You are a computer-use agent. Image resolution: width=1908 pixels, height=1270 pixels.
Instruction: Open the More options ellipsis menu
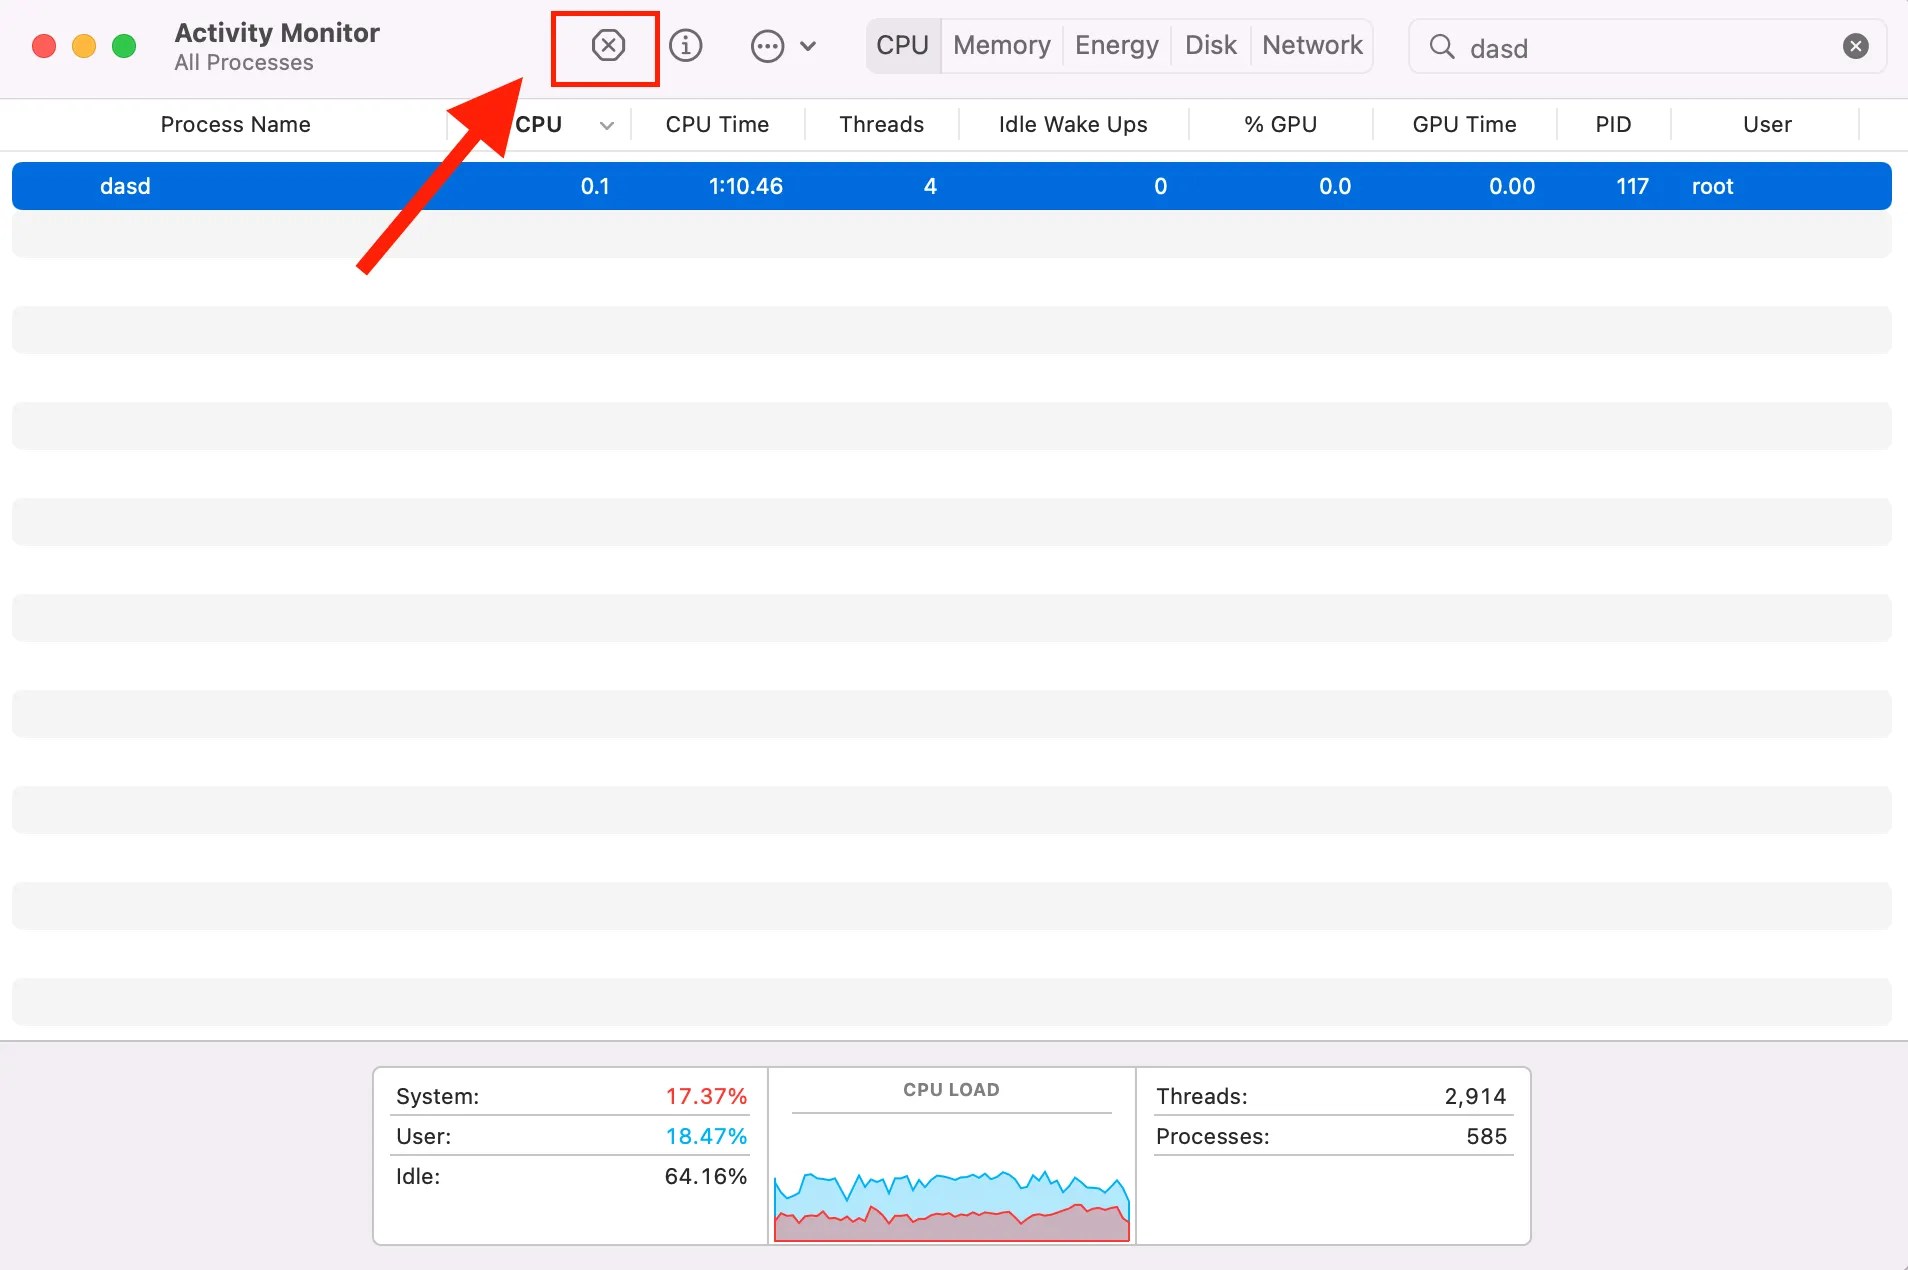[x=767, y=46]
